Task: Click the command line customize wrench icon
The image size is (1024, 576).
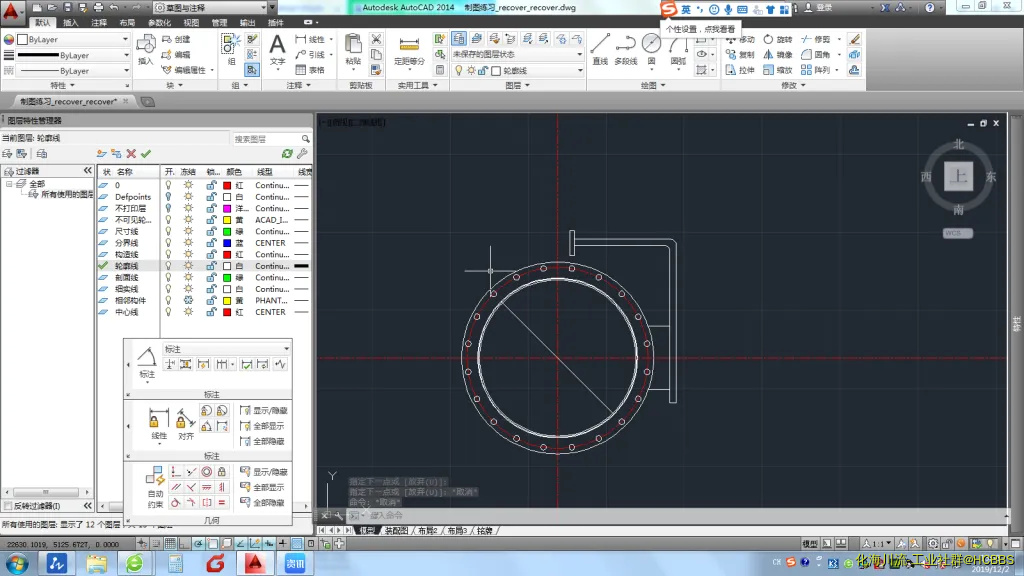Action: coord(339,515)
